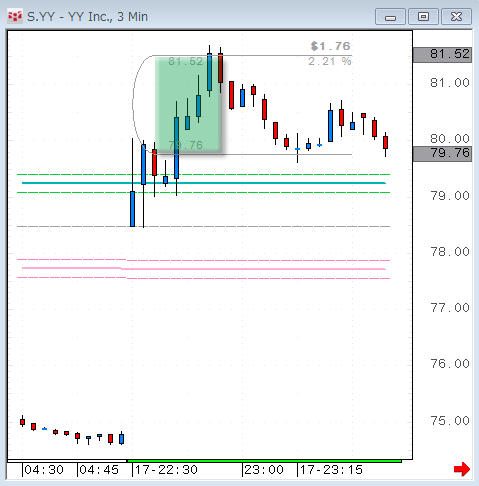Click the 78.00 price axis label
This screenshot has height=486, width=479.
[450, 252]
